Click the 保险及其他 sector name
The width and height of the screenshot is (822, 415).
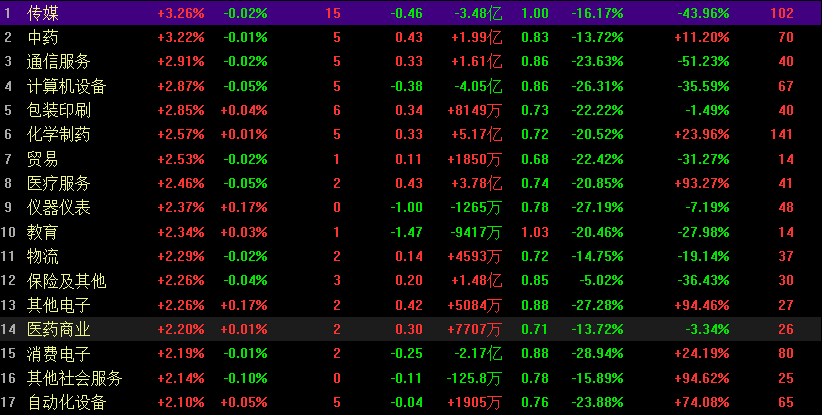pos(66,280)
